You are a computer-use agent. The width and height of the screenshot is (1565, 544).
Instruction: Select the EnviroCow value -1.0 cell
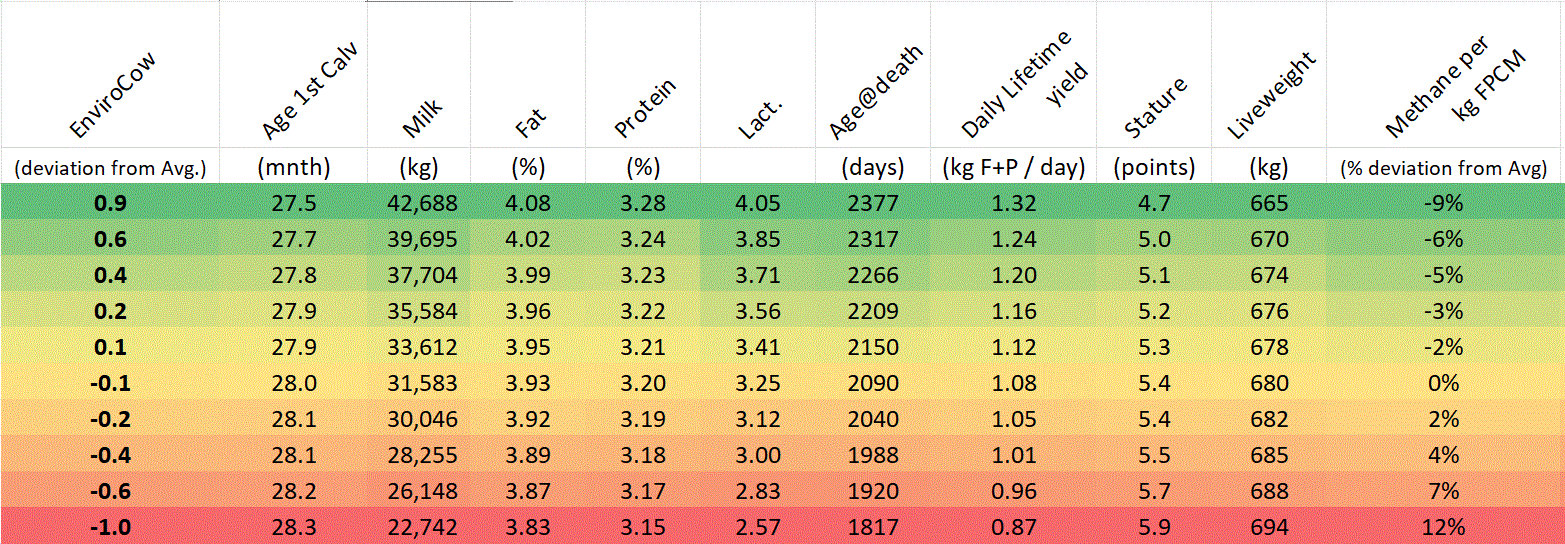(x=110, y=527)
